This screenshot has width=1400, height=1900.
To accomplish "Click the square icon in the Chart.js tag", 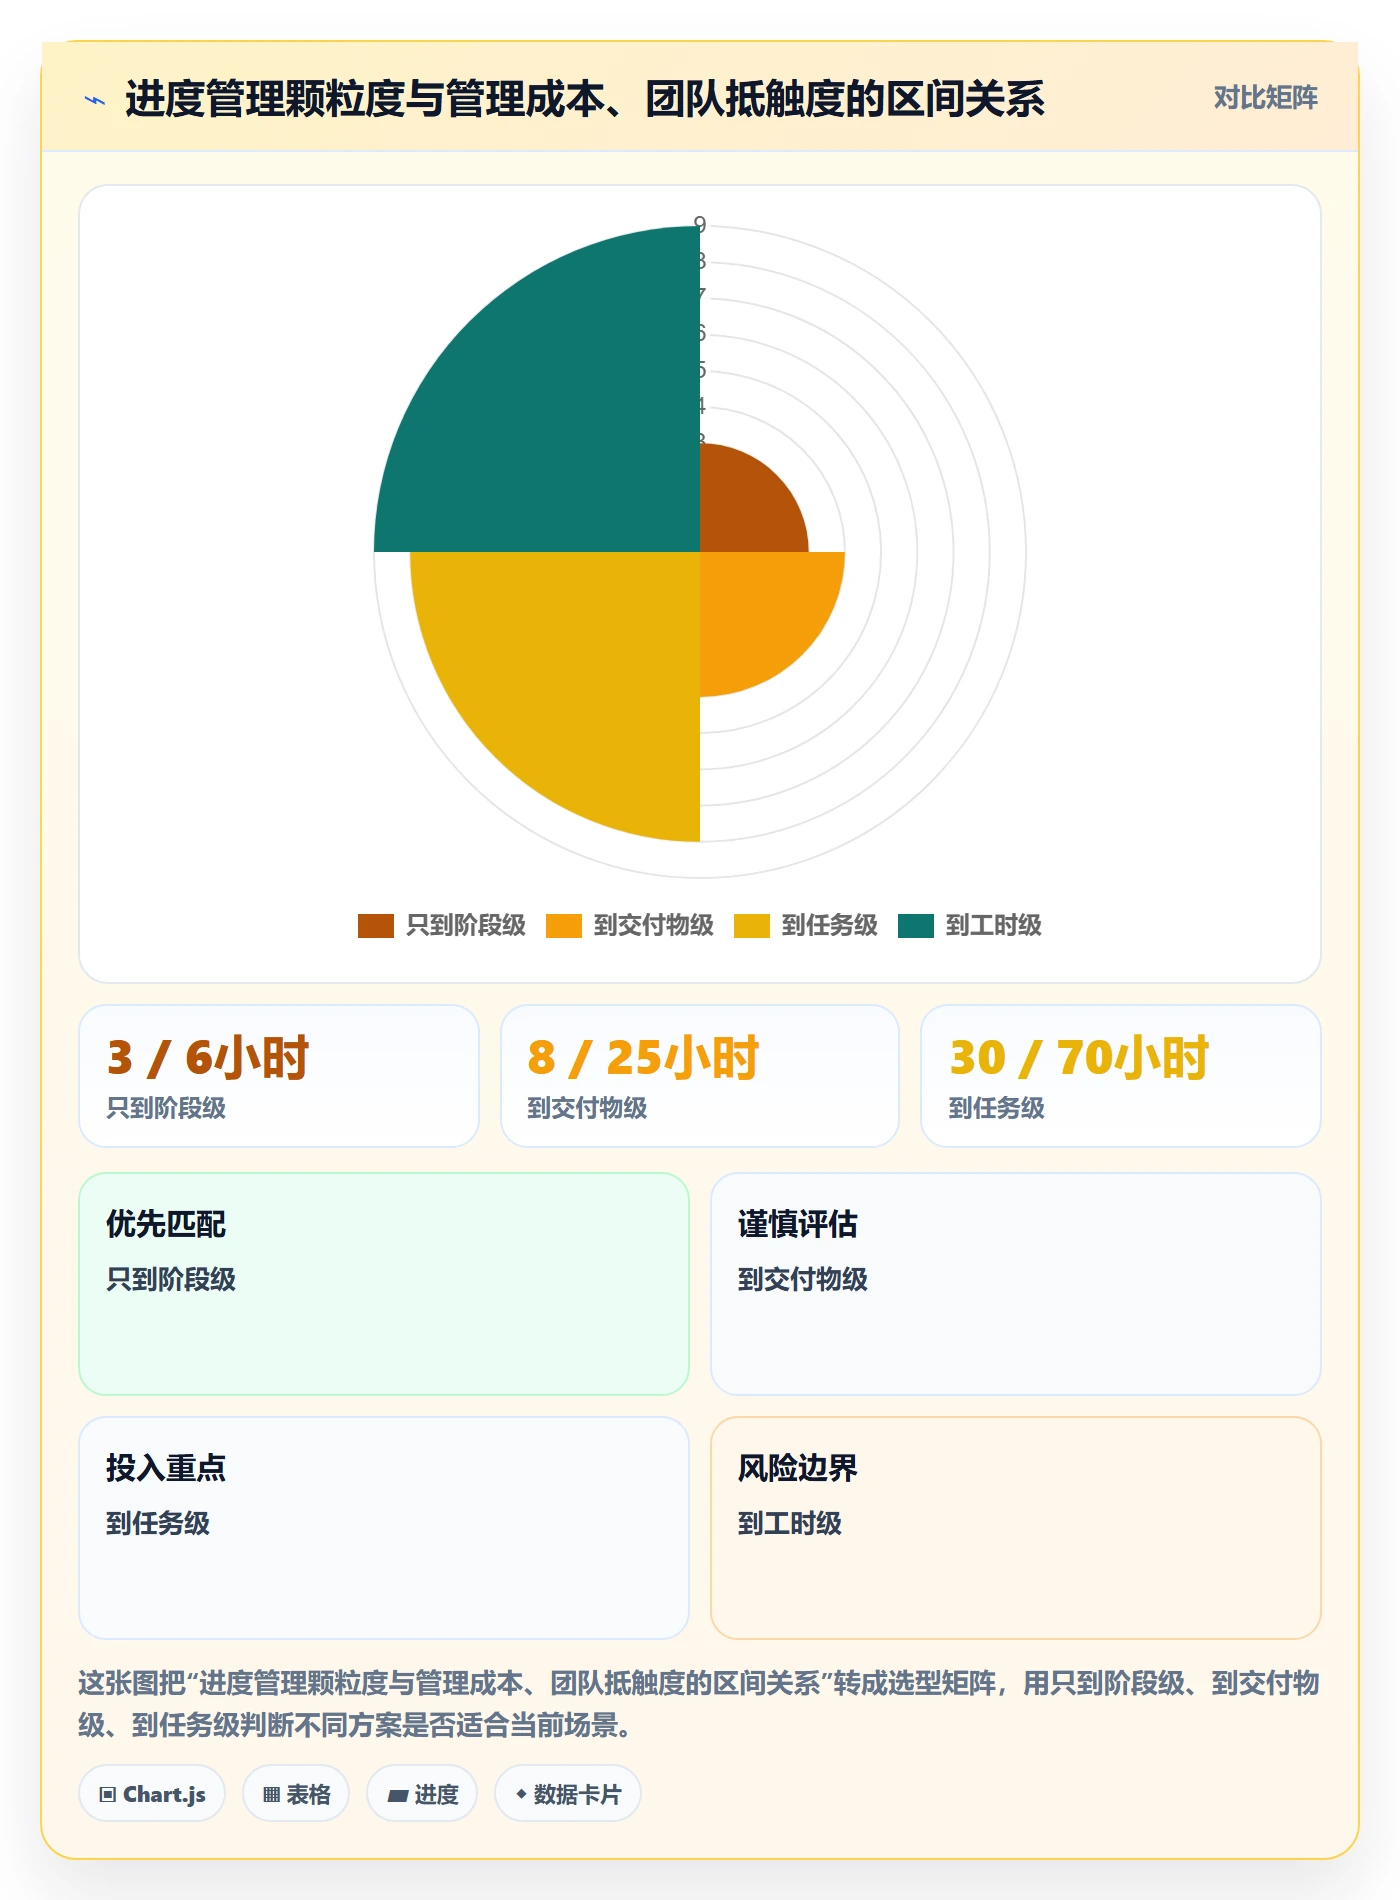I will pyautogui.click(x=108, y=1795).
